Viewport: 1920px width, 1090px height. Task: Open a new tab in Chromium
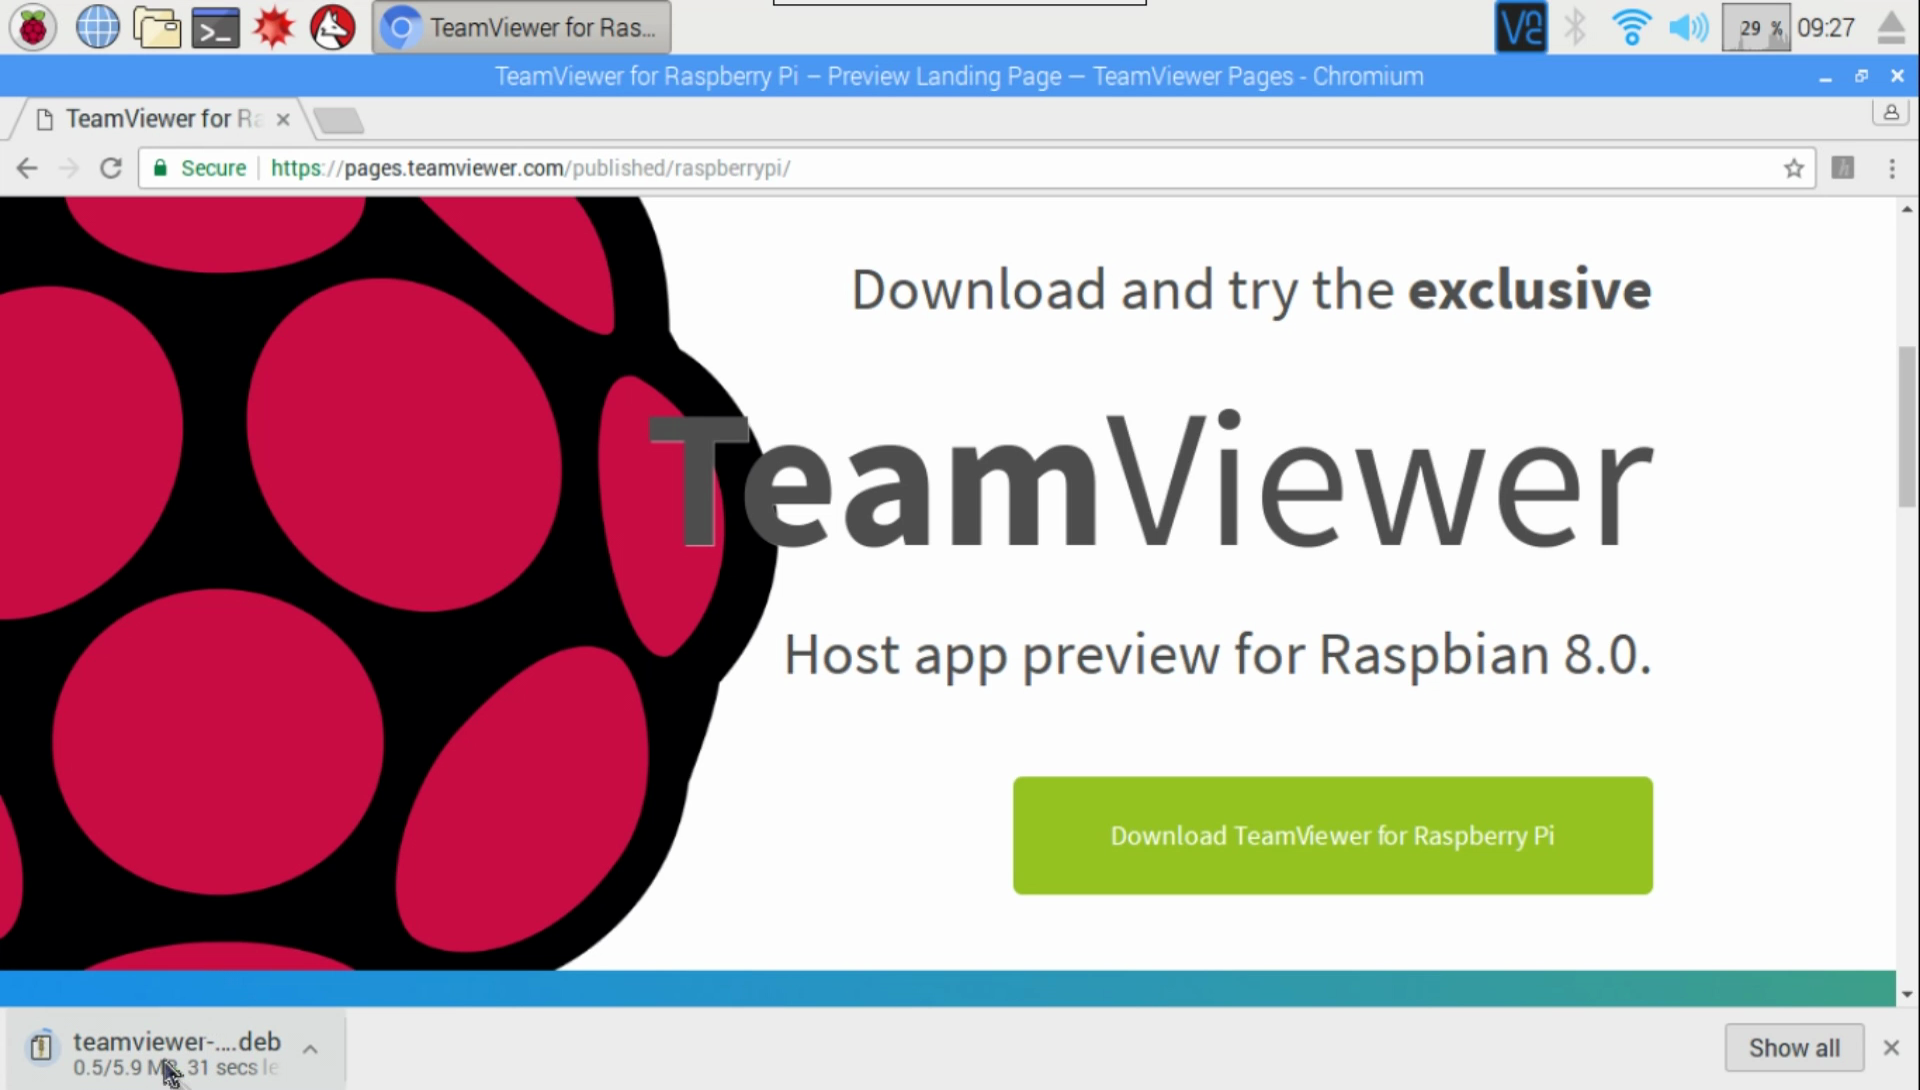point(338,121)
